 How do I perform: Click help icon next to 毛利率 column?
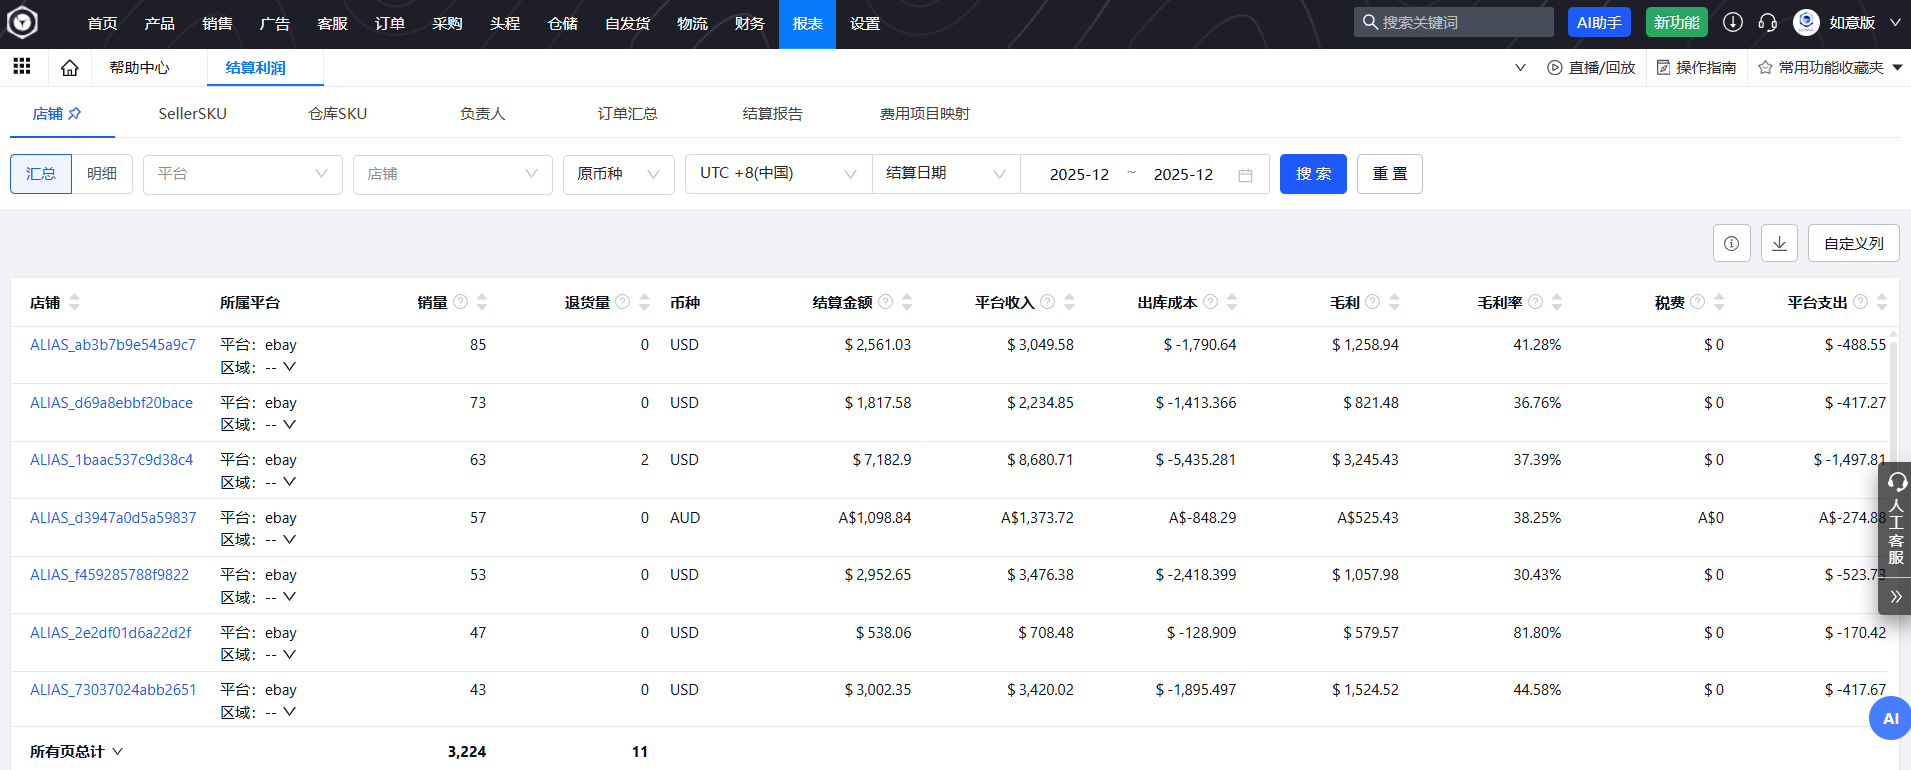pyautogui.click(x=1535, y=302)
